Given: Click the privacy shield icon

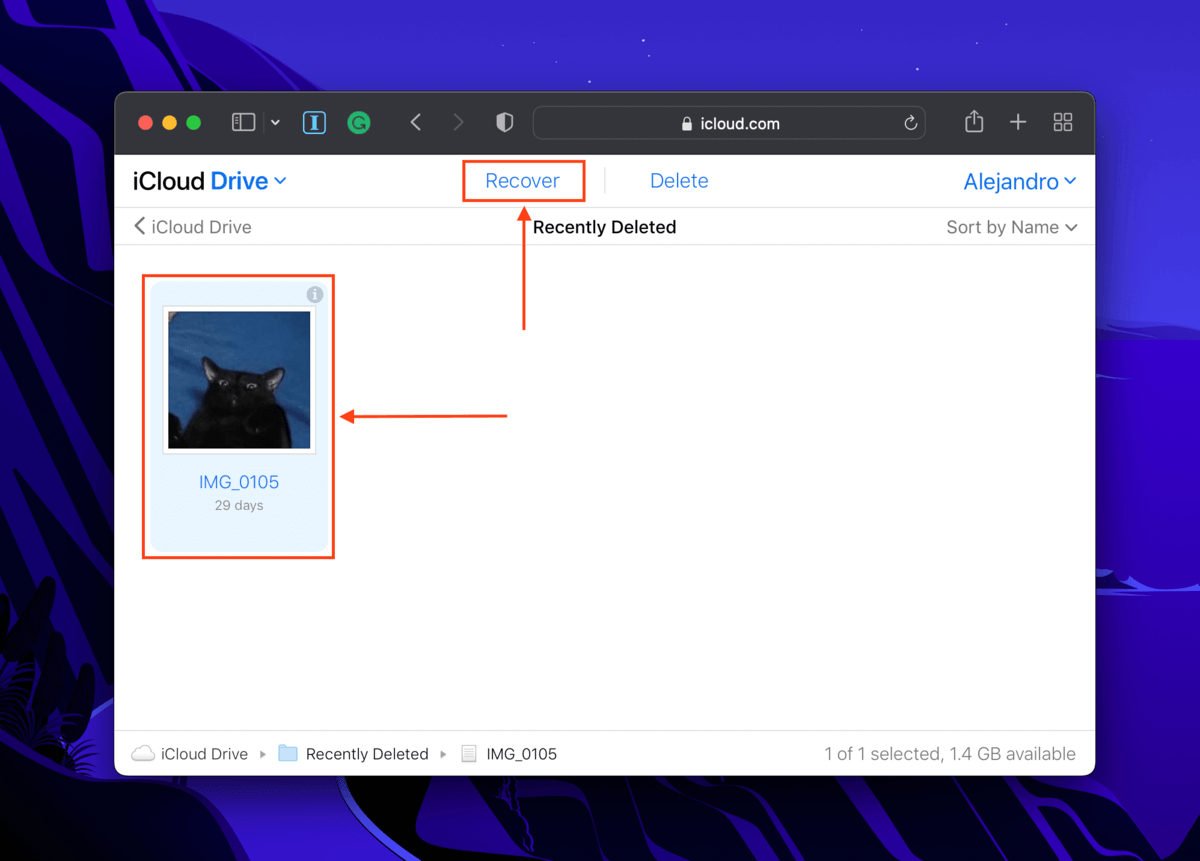Looking at the screenshot, I should [505, 122].
